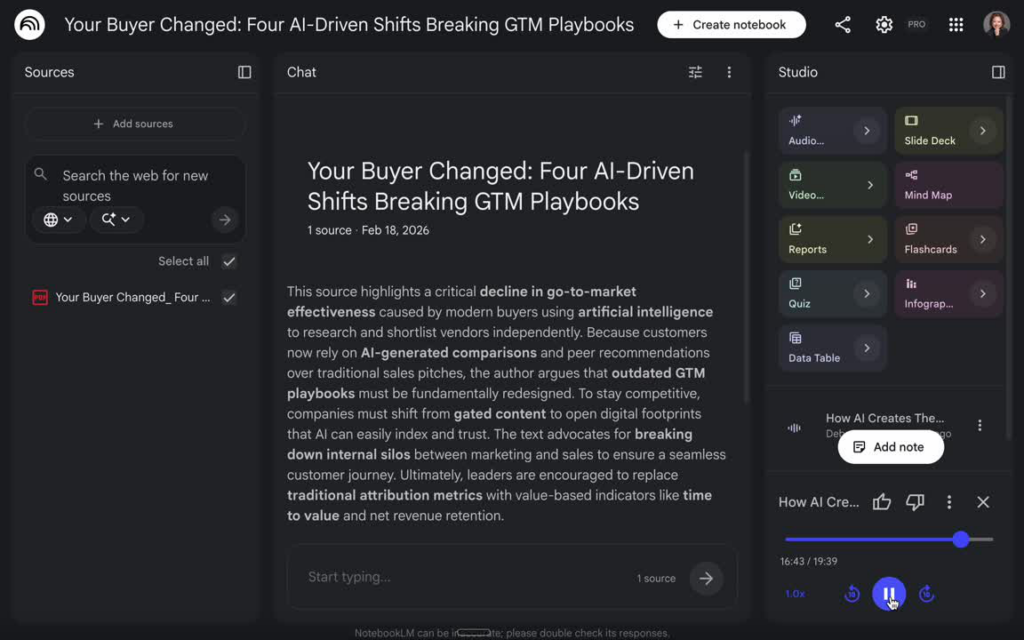Toggle the Select all checkbox
Screen dimensions: 1024x640
coord(229,261)
